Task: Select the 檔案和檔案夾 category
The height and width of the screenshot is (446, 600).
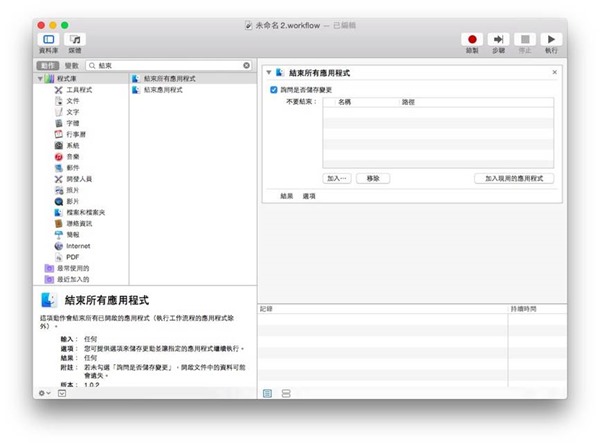Action: point(84,212)
